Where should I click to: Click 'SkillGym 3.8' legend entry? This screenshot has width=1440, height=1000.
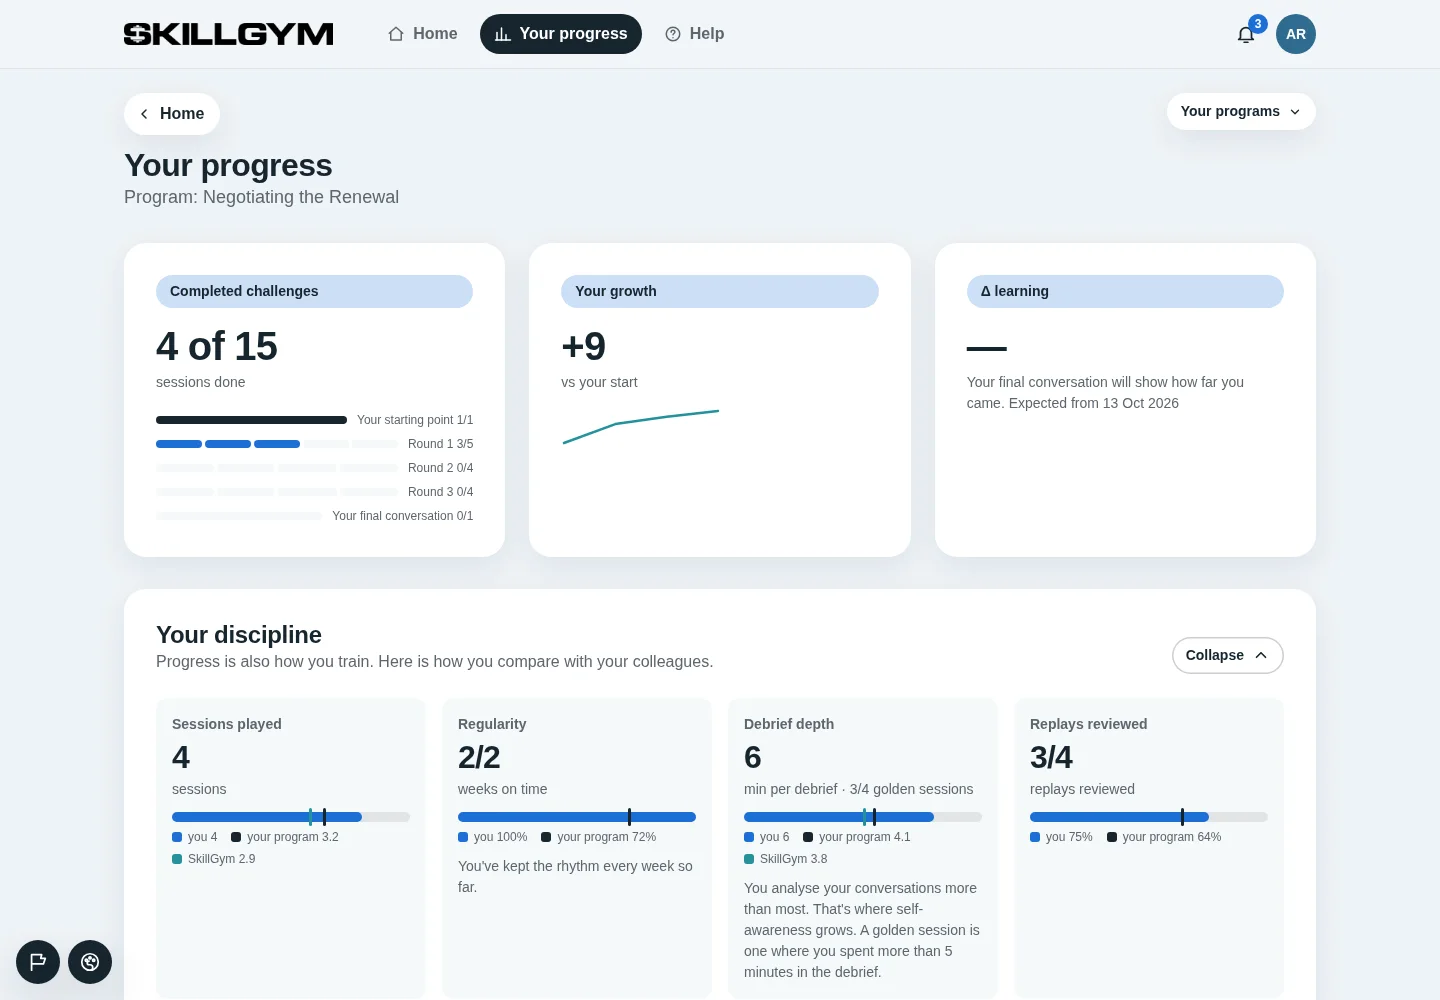786,859
